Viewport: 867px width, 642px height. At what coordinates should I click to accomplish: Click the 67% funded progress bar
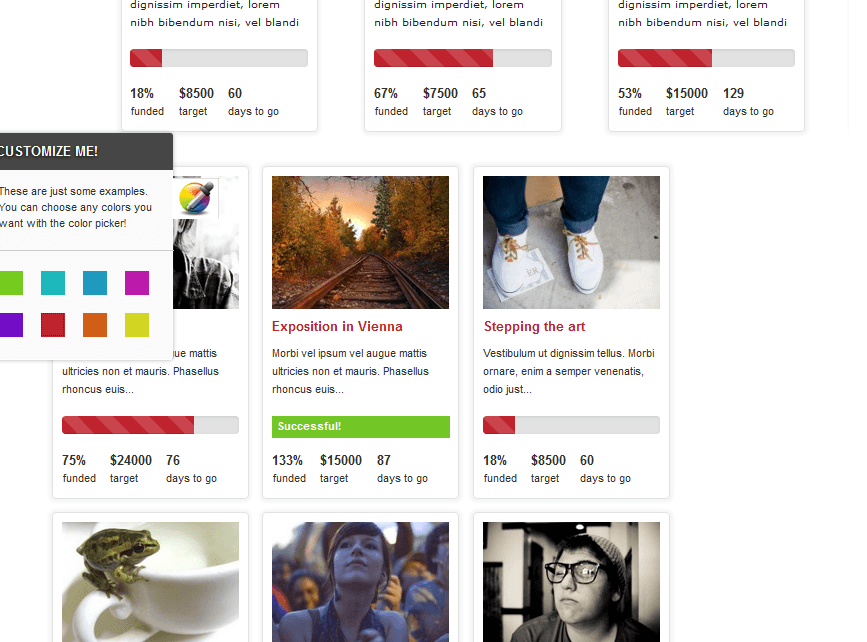(x=463, y=58)
